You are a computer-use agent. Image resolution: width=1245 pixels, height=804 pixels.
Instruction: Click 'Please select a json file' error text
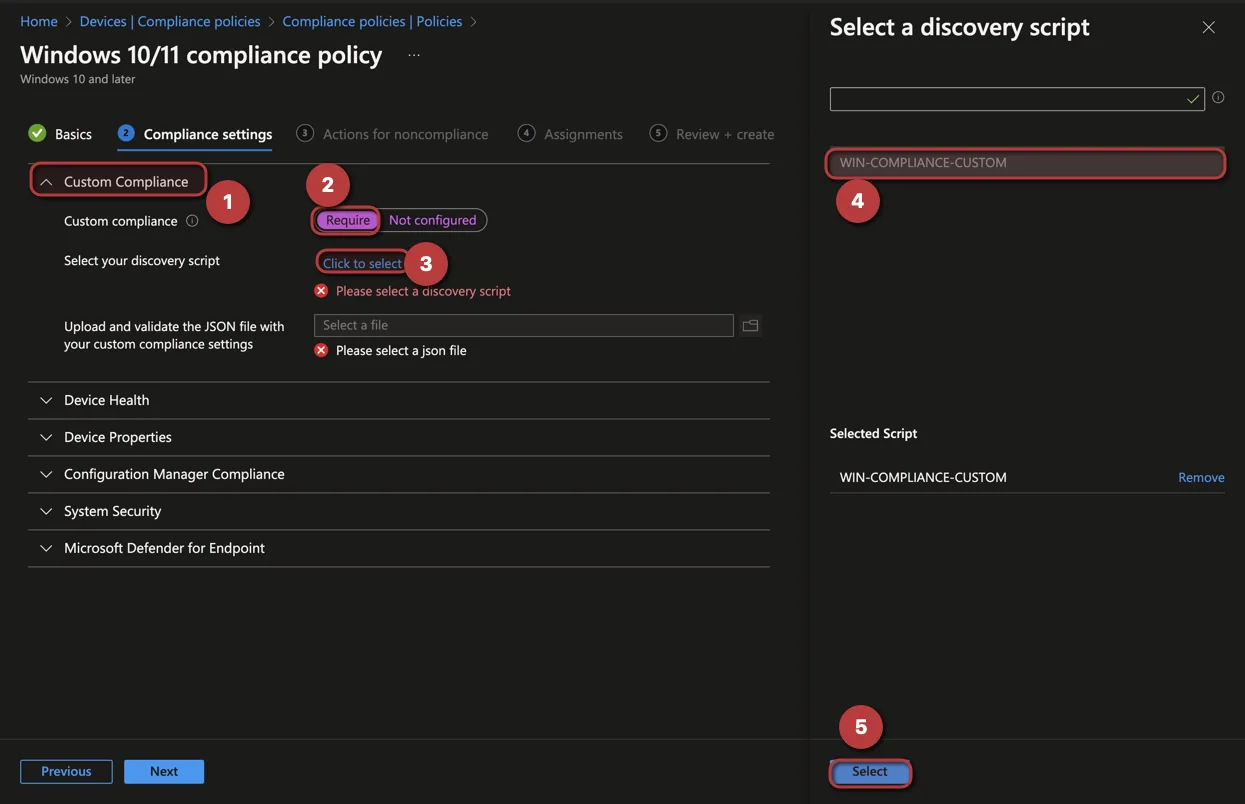coord(401,350)
